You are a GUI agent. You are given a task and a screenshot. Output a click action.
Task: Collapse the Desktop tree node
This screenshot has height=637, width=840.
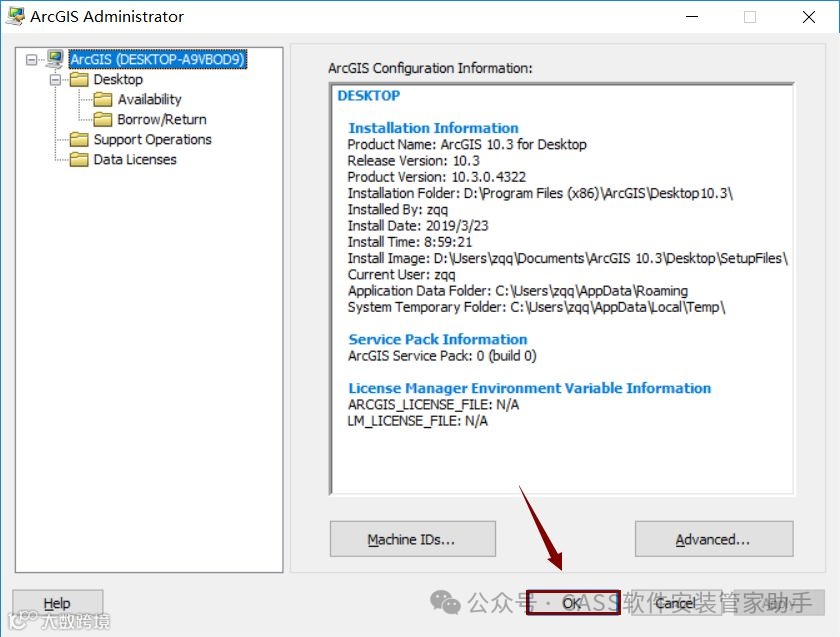[x=55, y=80]
